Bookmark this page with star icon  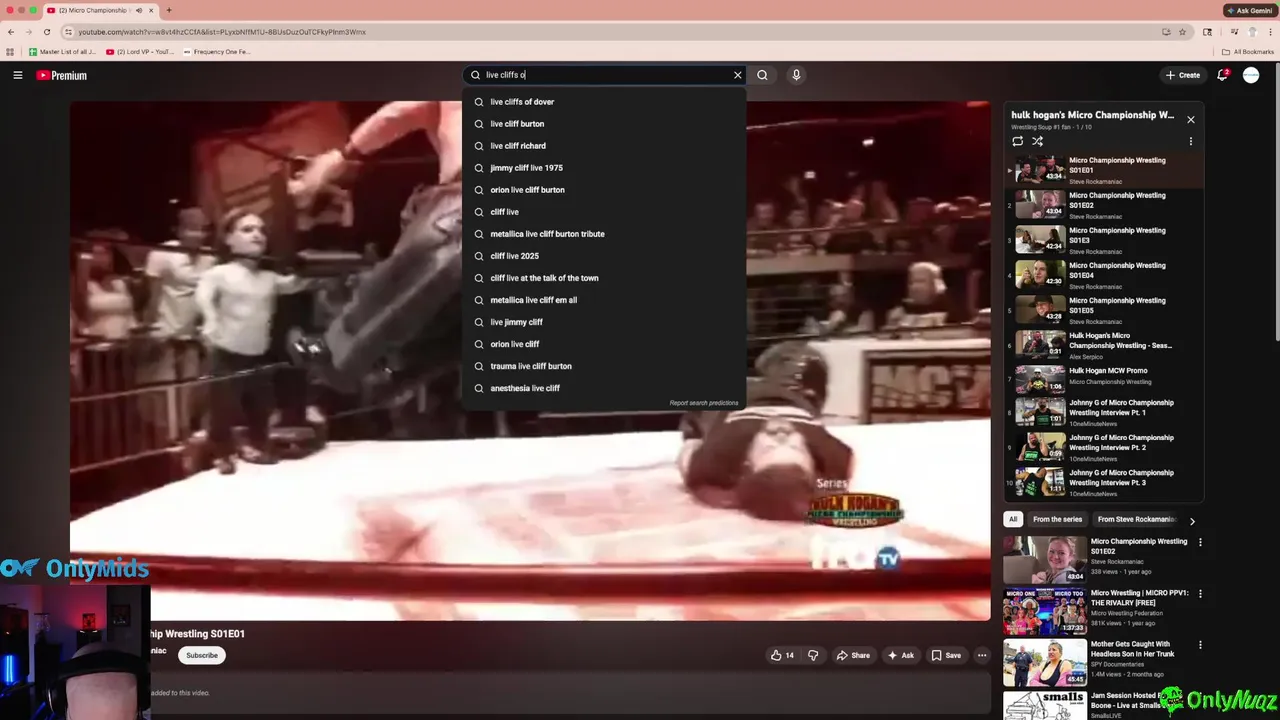click(1182, 32)
